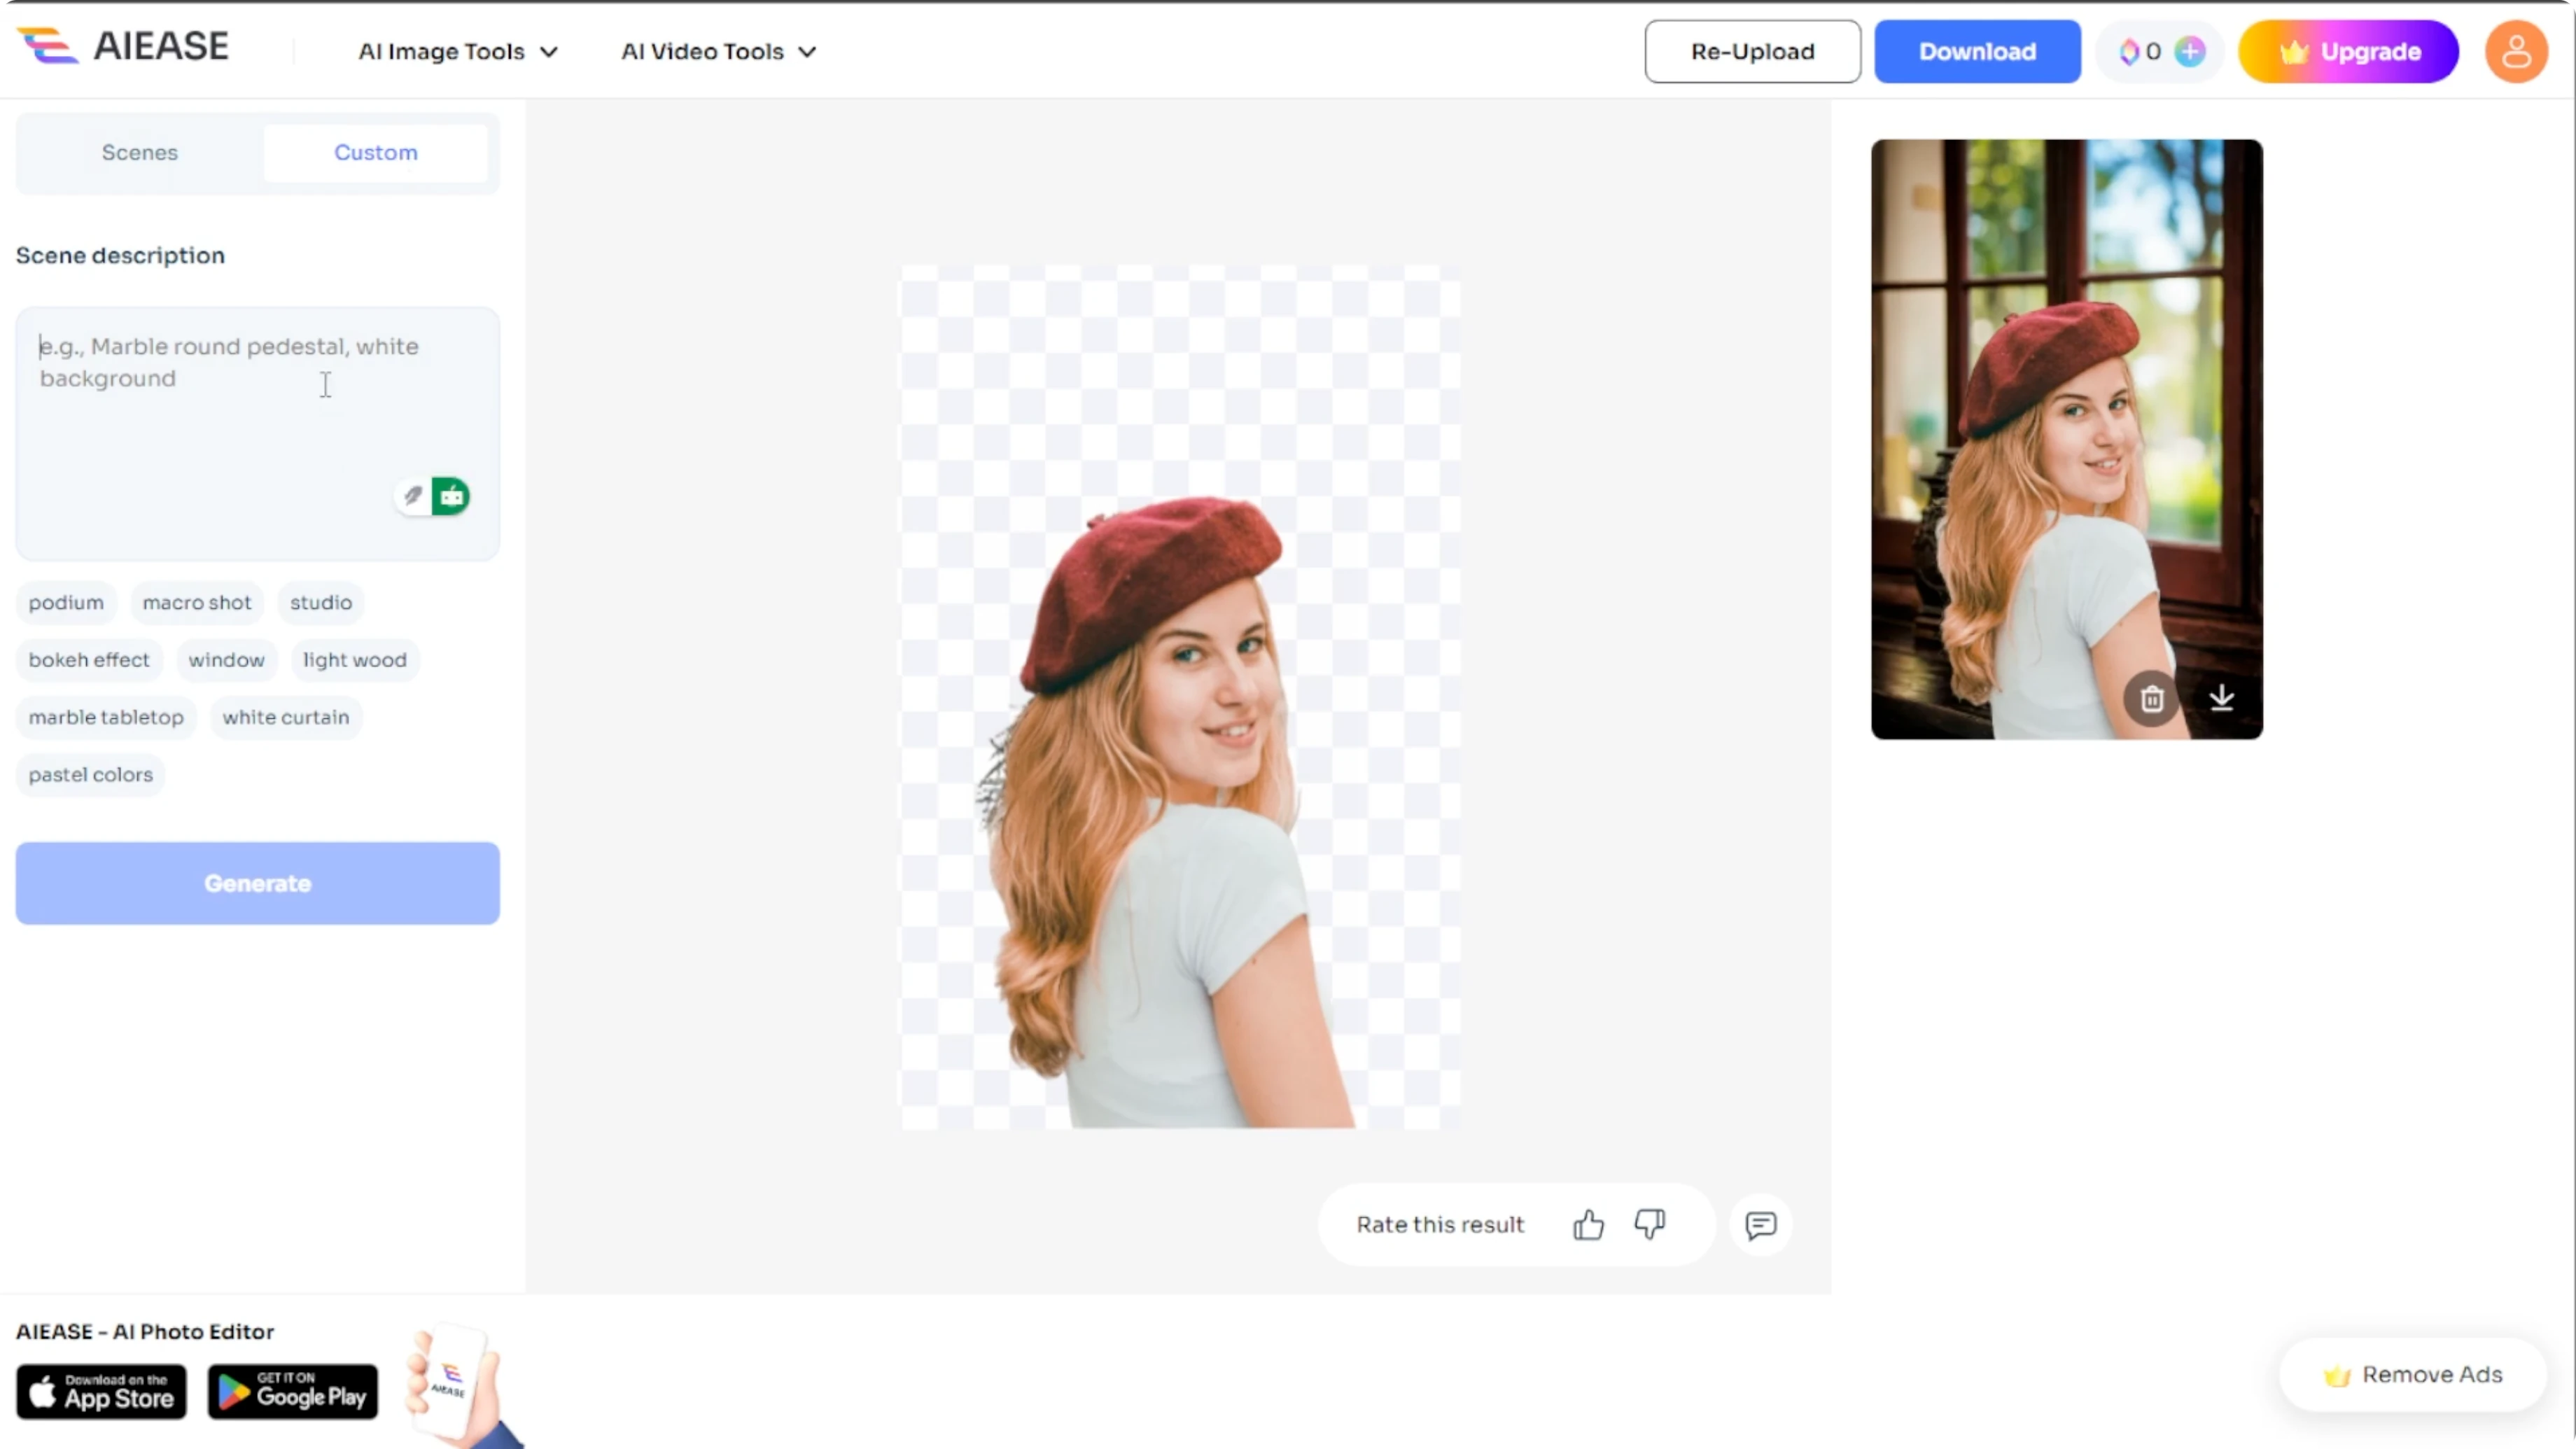The height and width of the screenshot is (1449, 2576).
Task: Click the pen icon in description box
Action: (x=412, y=496)
